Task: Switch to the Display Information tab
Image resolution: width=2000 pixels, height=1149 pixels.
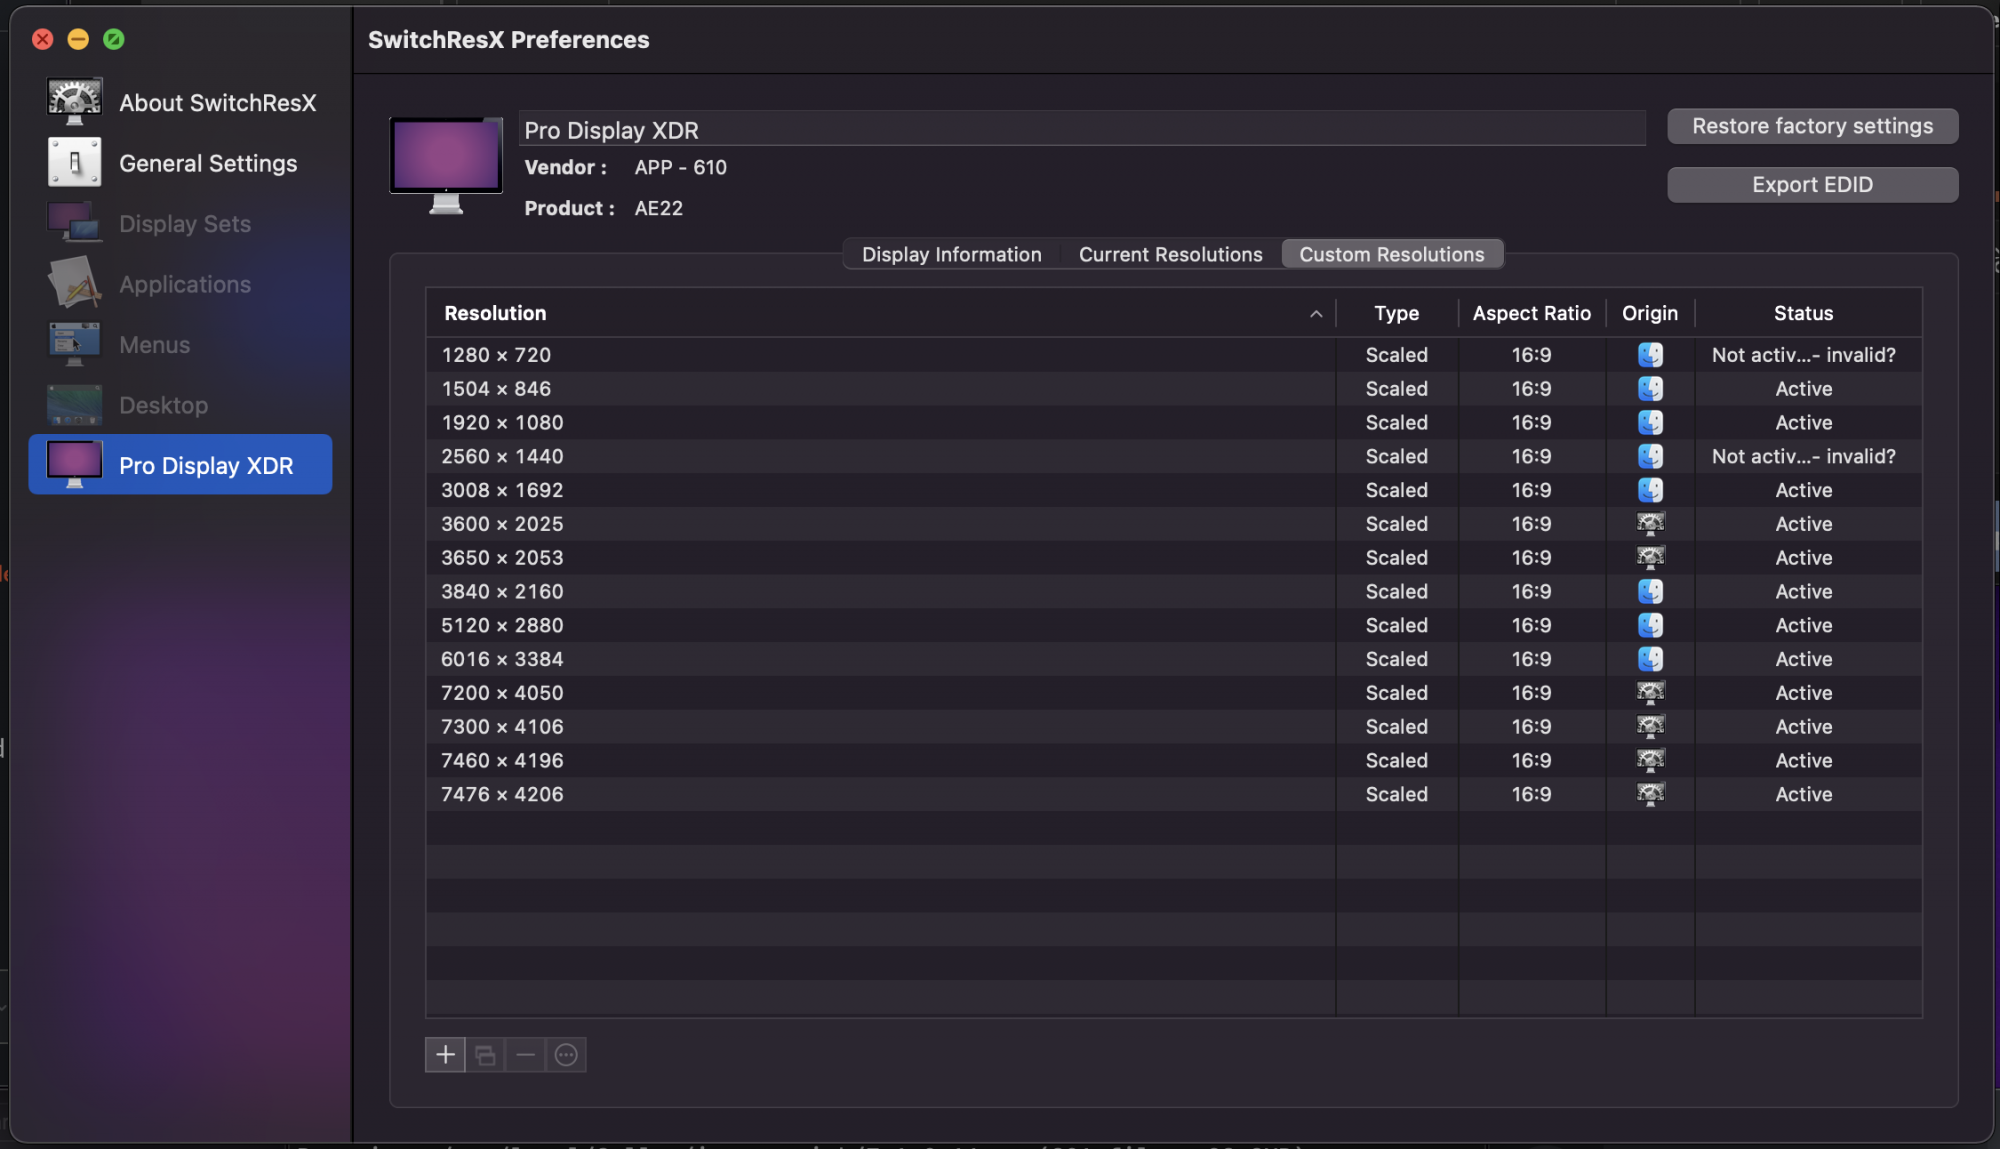Action: tap(951, 254)
